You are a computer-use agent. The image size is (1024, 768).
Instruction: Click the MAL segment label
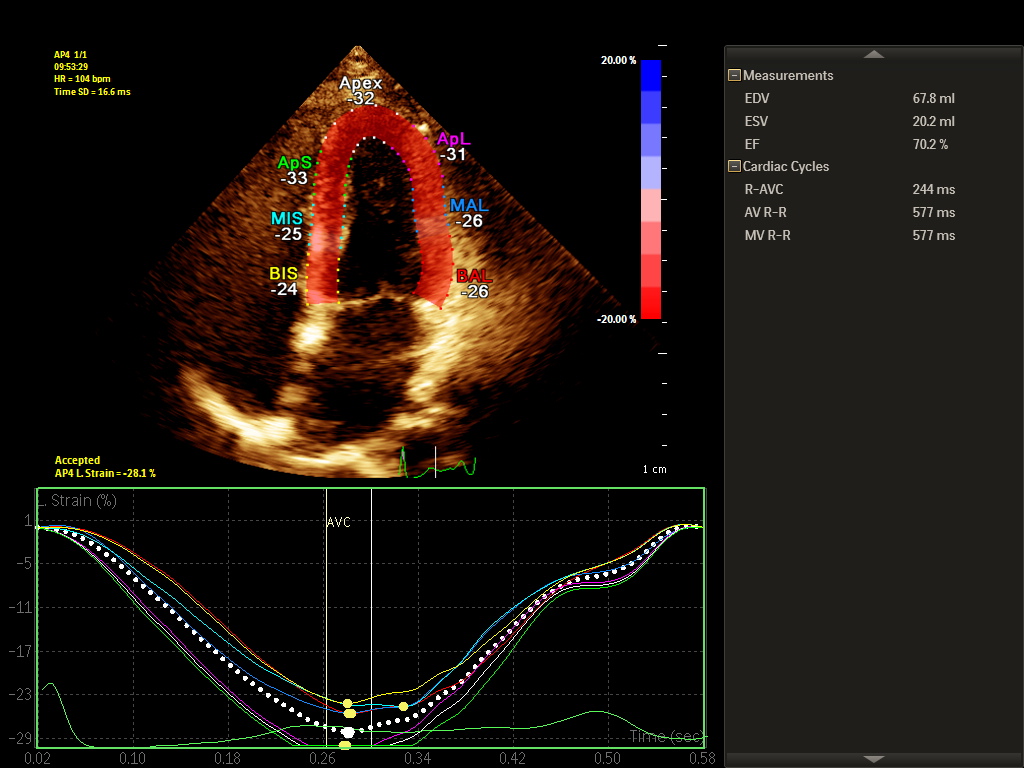[x=468, y=205]
